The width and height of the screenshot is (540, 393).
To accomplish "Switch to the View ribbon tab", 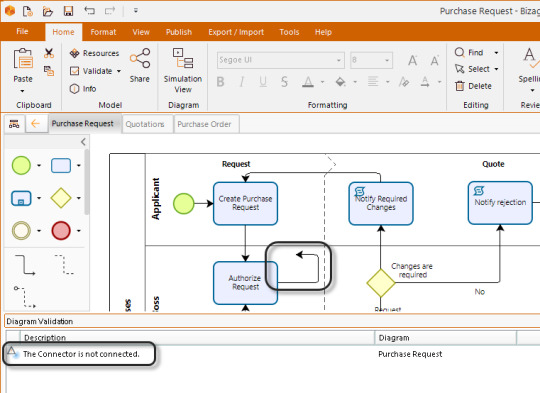I will [x=141, y=32].
